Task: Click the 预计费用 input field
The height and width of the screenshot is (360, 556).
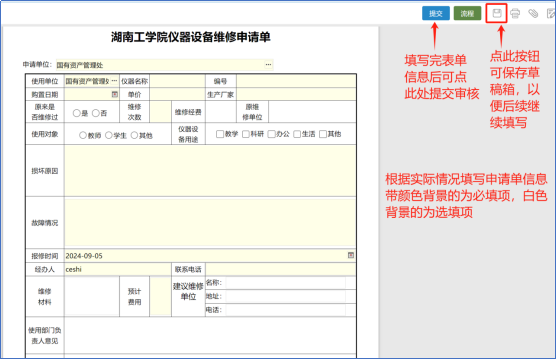Action: 160,297
